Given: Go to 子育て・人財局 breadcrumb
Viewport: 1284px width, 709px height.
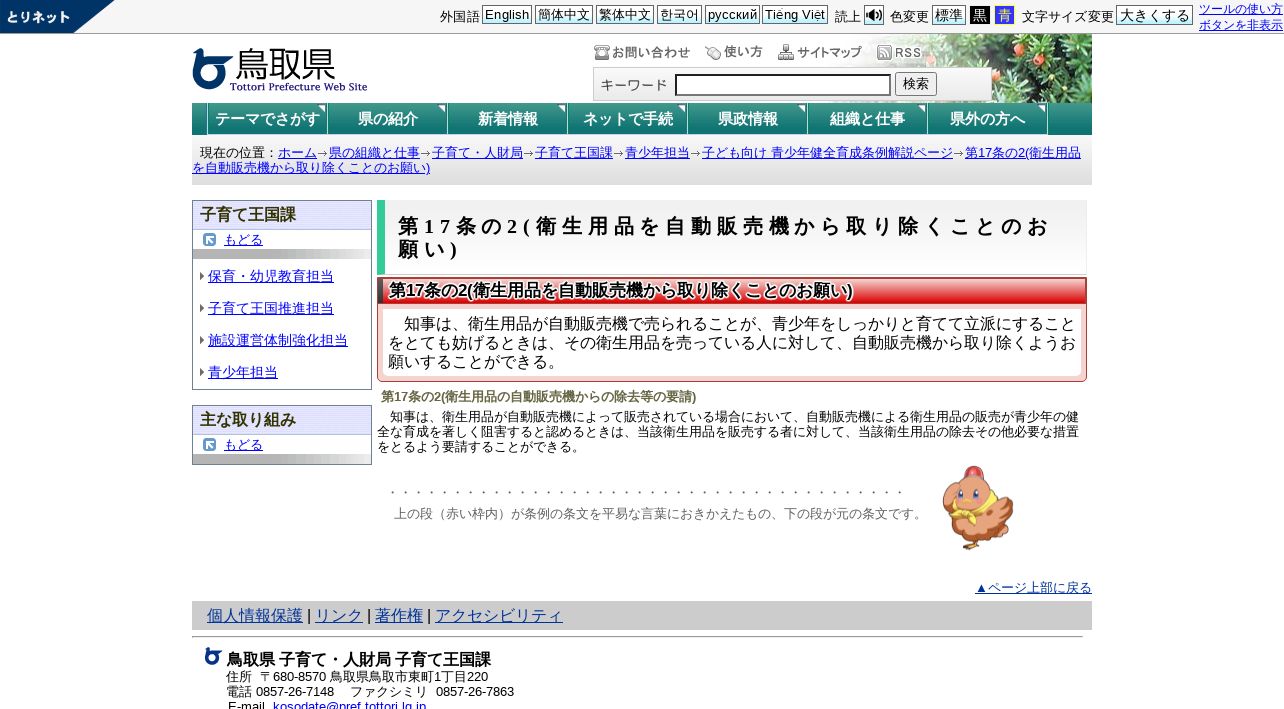Looking at the screenshot, I should coord(477,153).
